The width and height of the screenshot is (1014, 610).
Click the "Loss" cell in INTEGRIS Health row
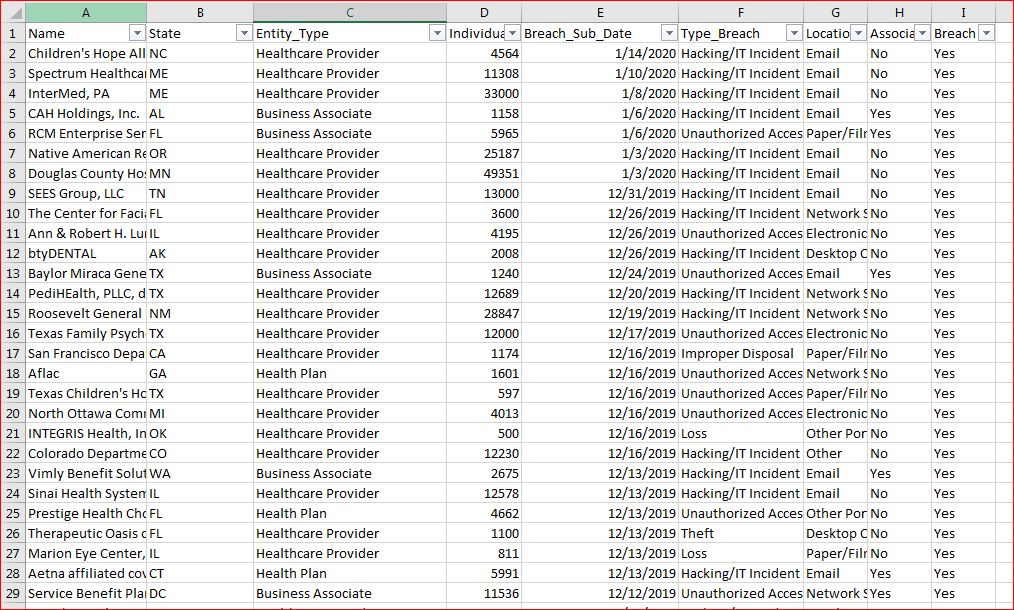point(741,433)
